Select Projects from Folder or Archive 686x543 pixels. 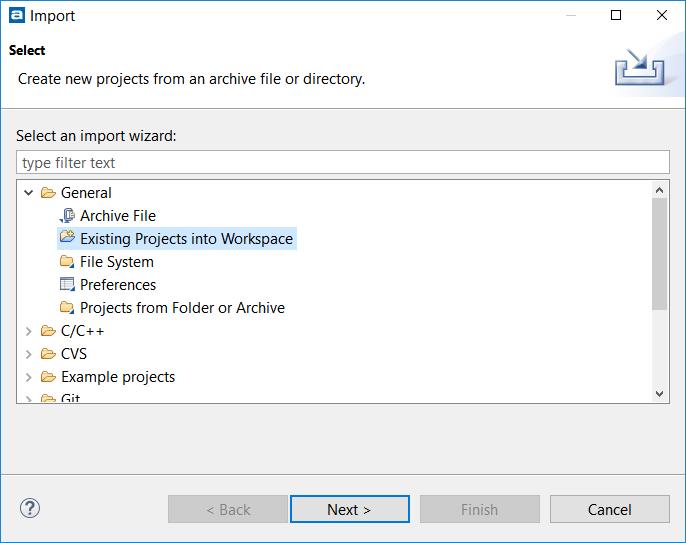pos(182,308)
